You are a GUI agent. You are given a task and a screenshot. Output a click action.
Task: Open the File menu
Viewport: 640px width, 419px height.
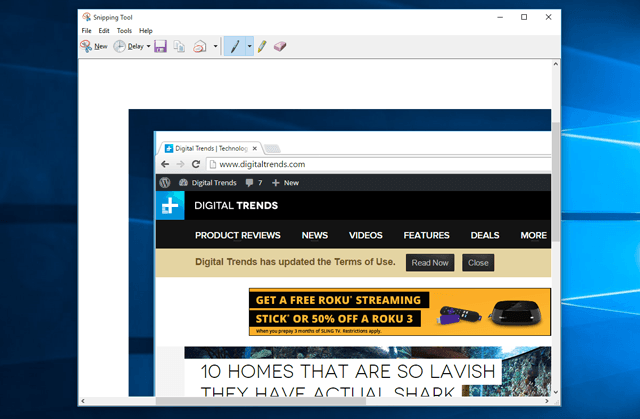87,31
